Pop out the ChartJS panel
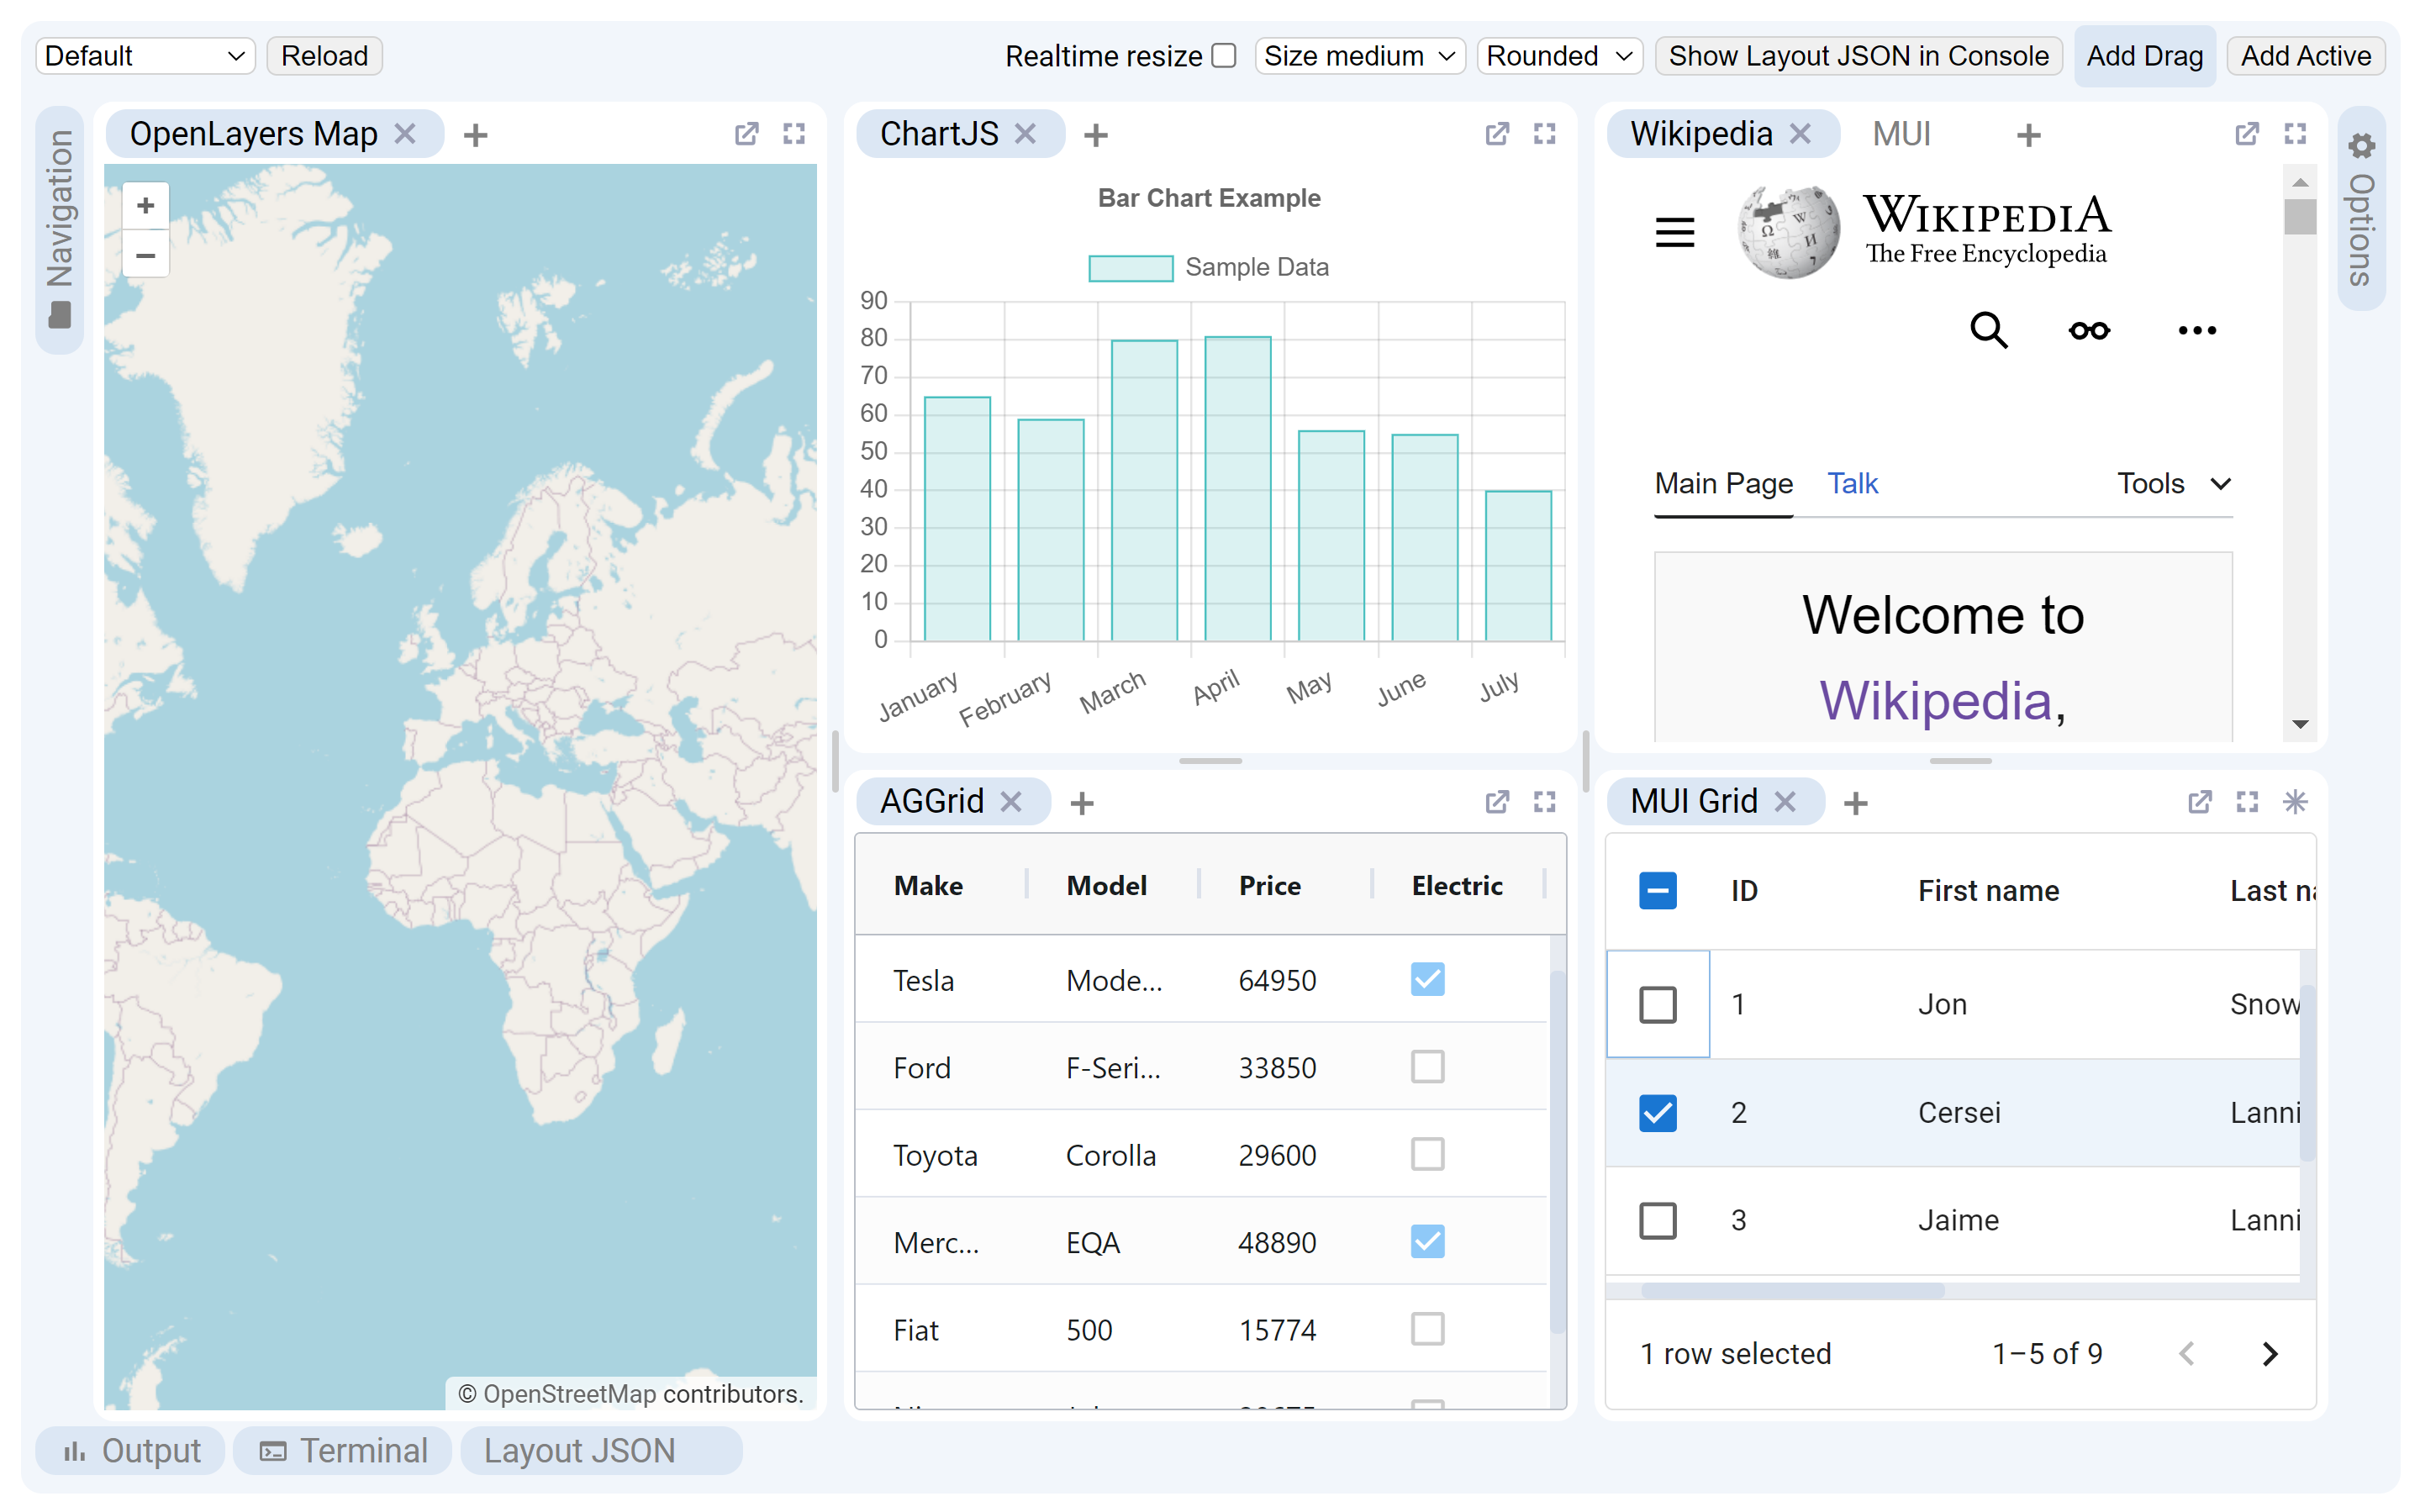The image size is (2420, 1512). [1497, 133]
